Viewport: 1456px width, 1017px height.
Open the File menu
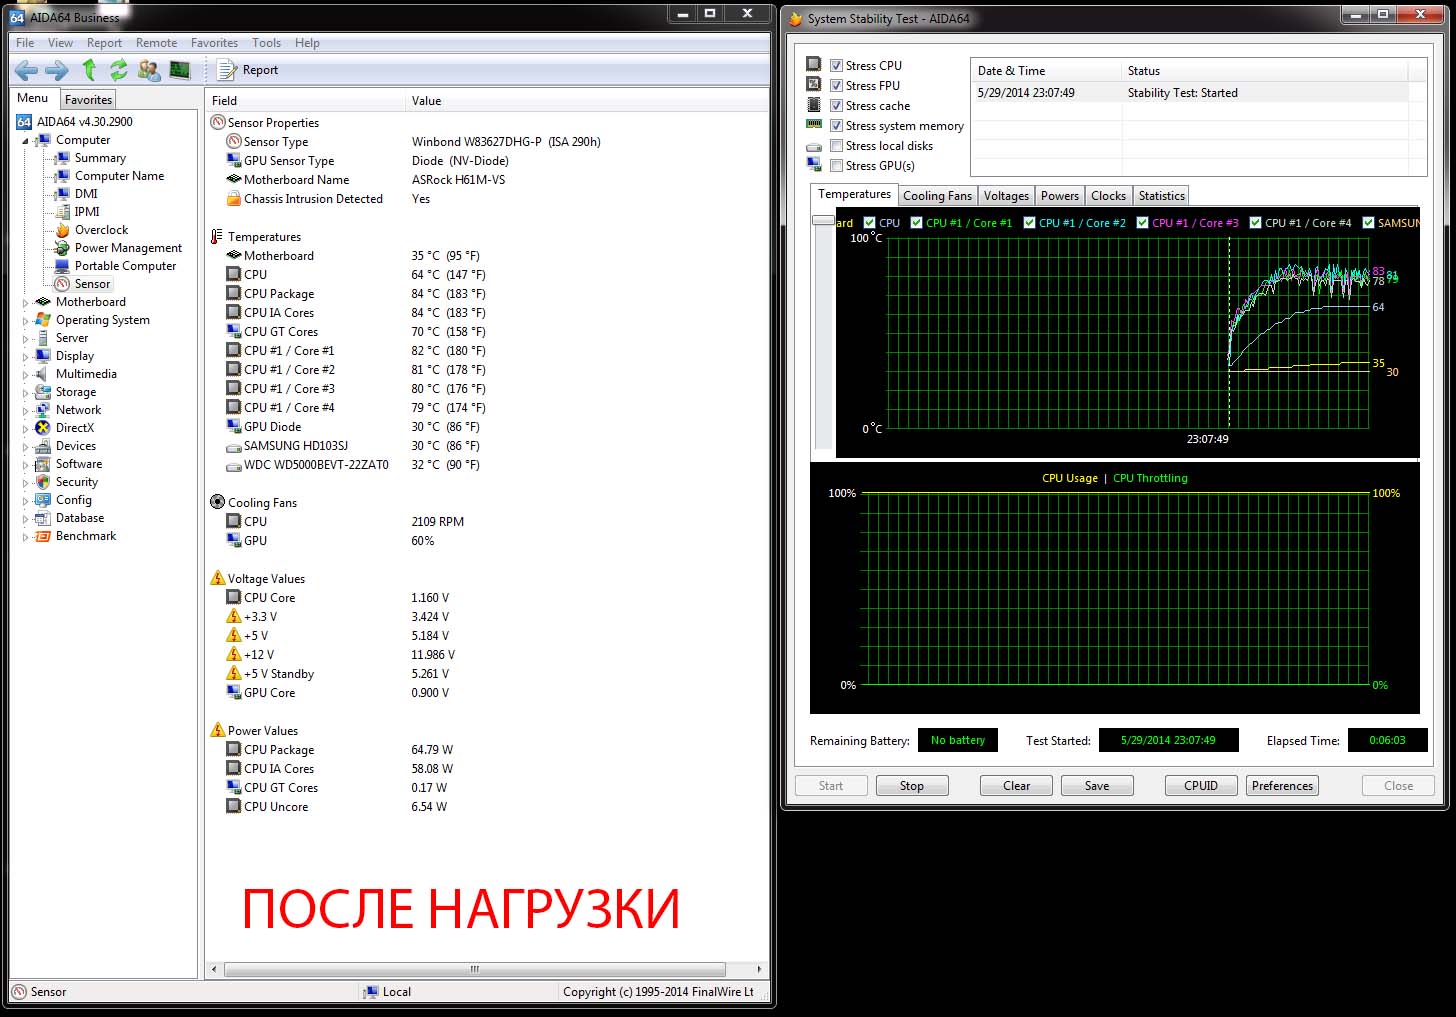tap(25, 43)
